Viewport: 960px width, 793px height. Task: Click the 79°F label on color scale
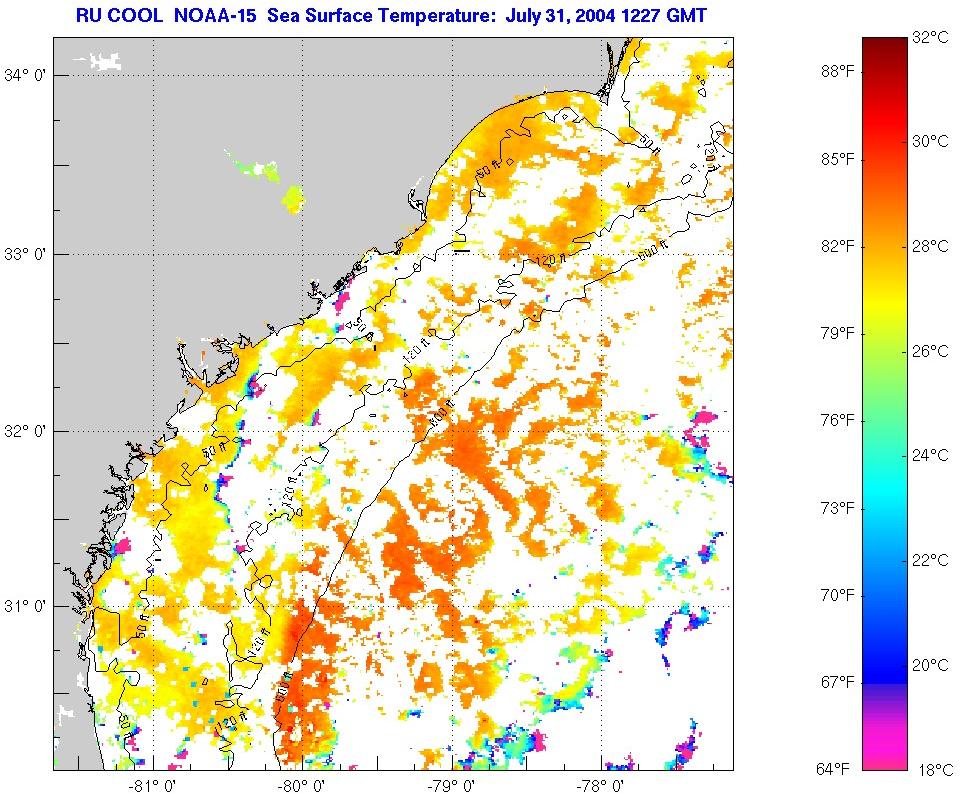pyautogui.click(x=838, y=334)
